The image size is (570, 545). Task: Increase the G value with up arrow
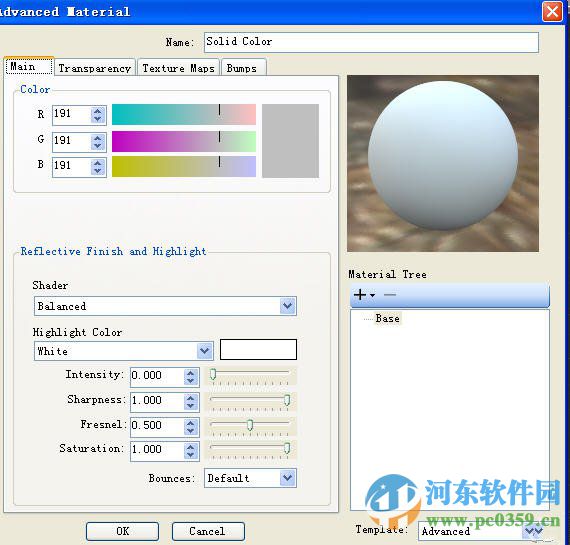pyautogui.click(x=97, y=138)
